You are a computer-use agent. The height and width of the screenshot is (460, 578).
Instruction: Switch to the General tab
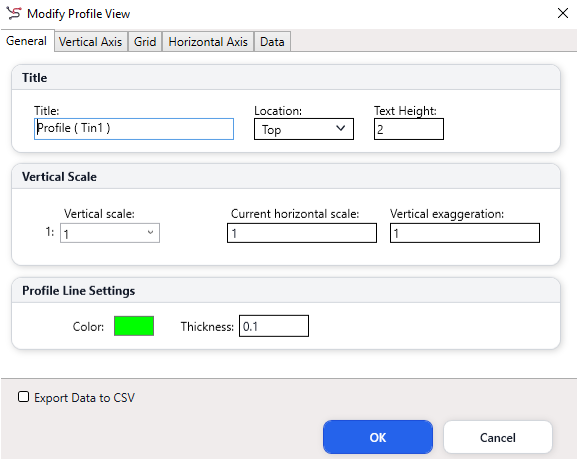(27, 41)
